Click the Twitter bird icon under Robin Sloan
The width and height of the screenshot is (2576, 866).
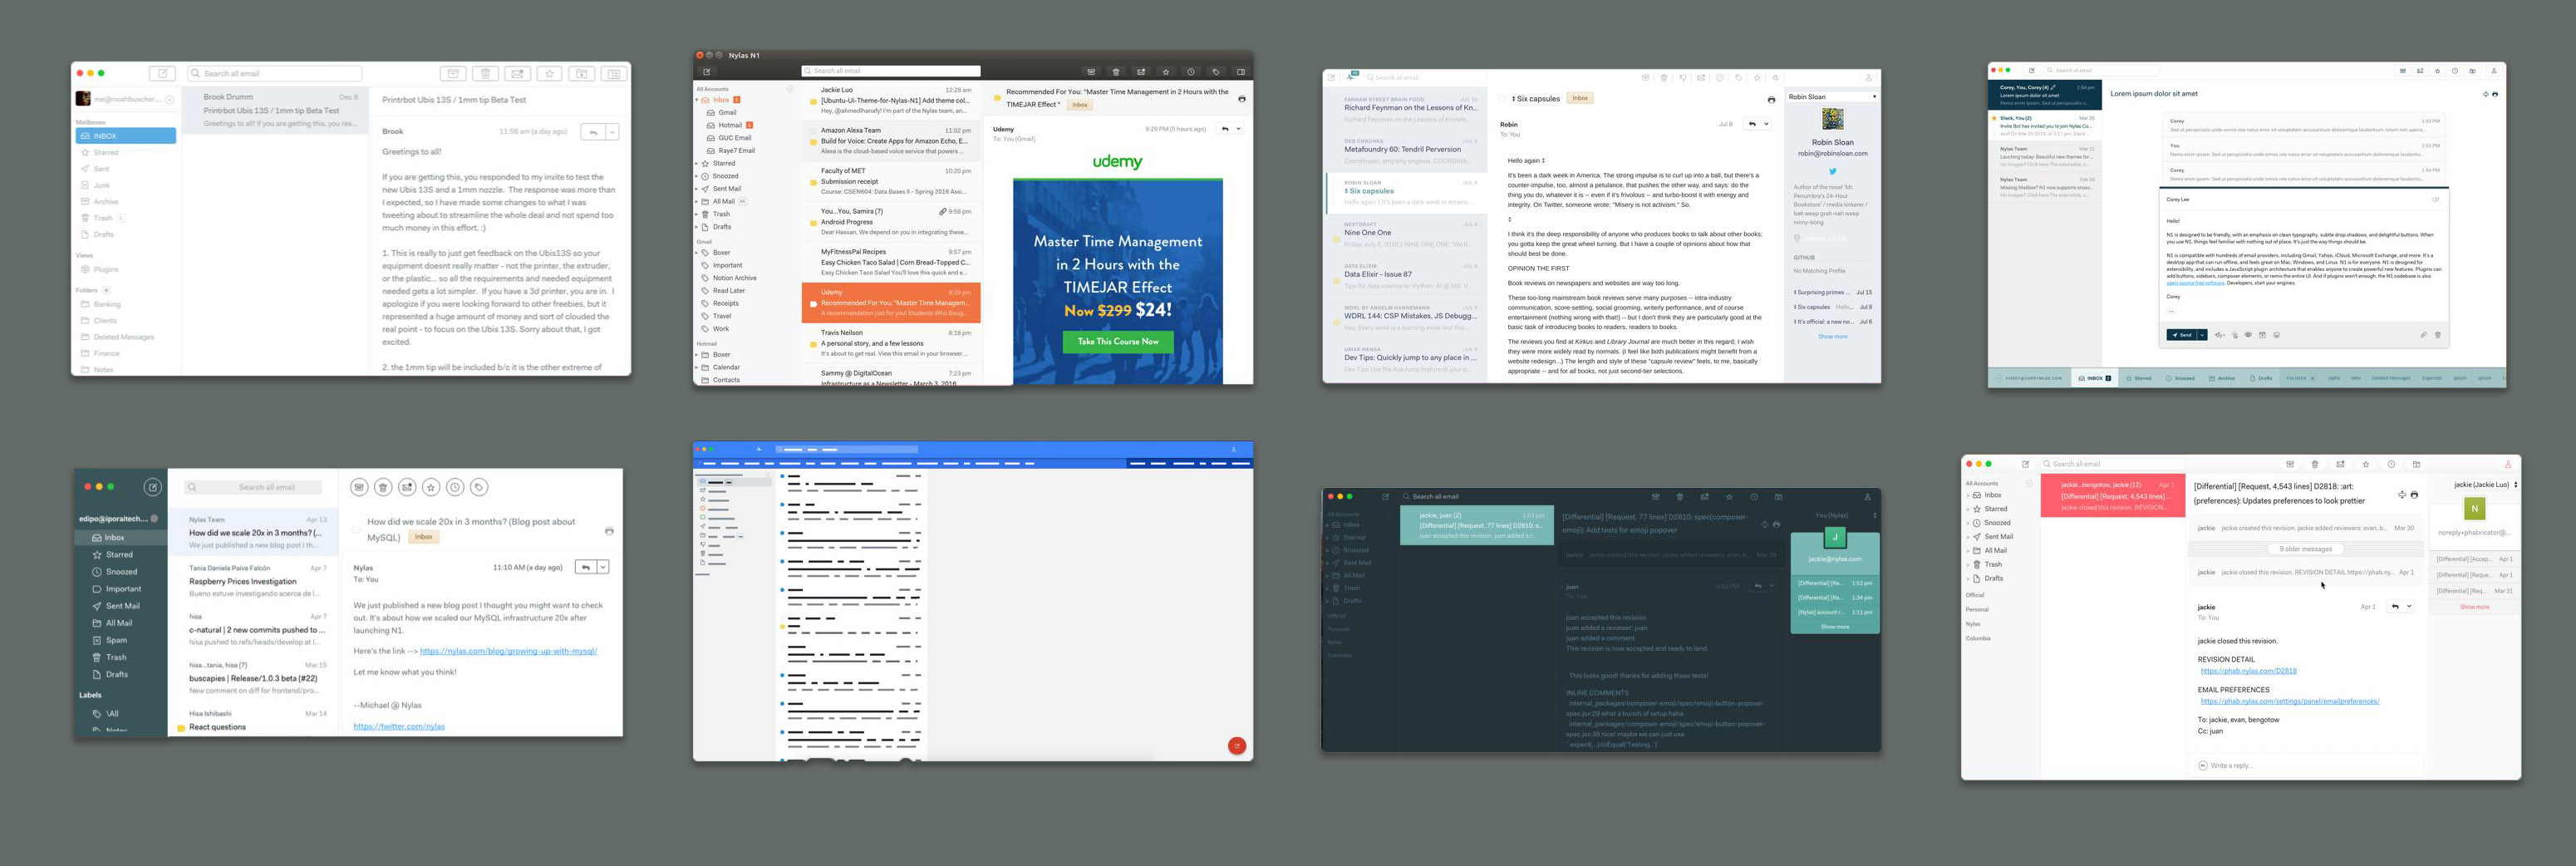coord(1832,172)
